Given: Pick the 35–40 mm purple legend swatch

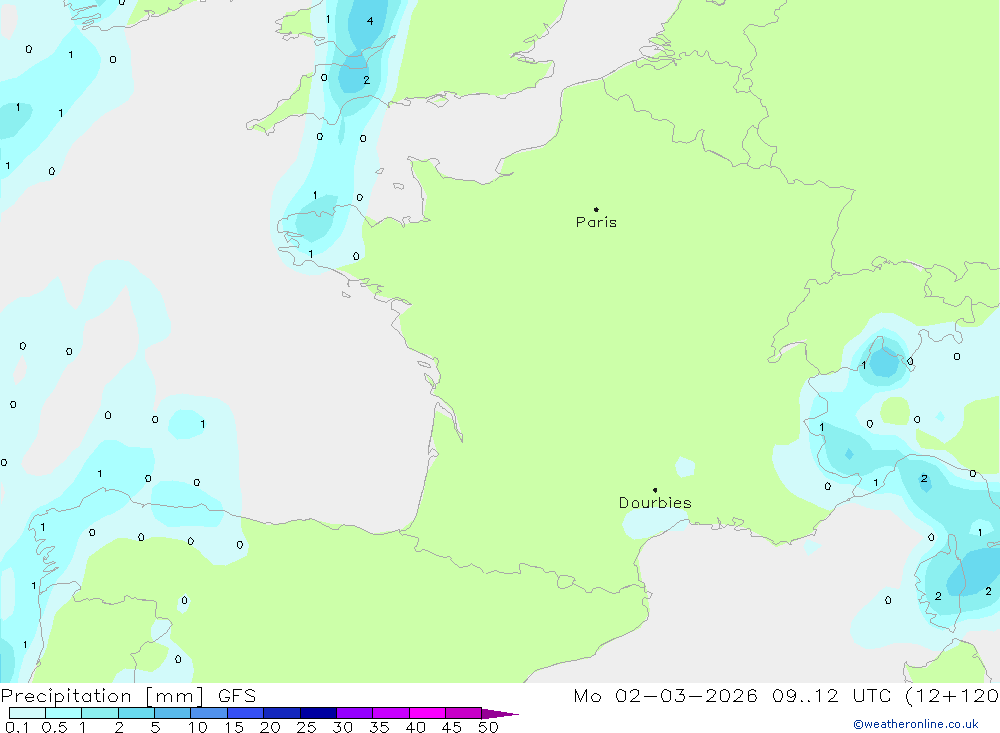Looking at the screenshot, I should pos(390,713).
